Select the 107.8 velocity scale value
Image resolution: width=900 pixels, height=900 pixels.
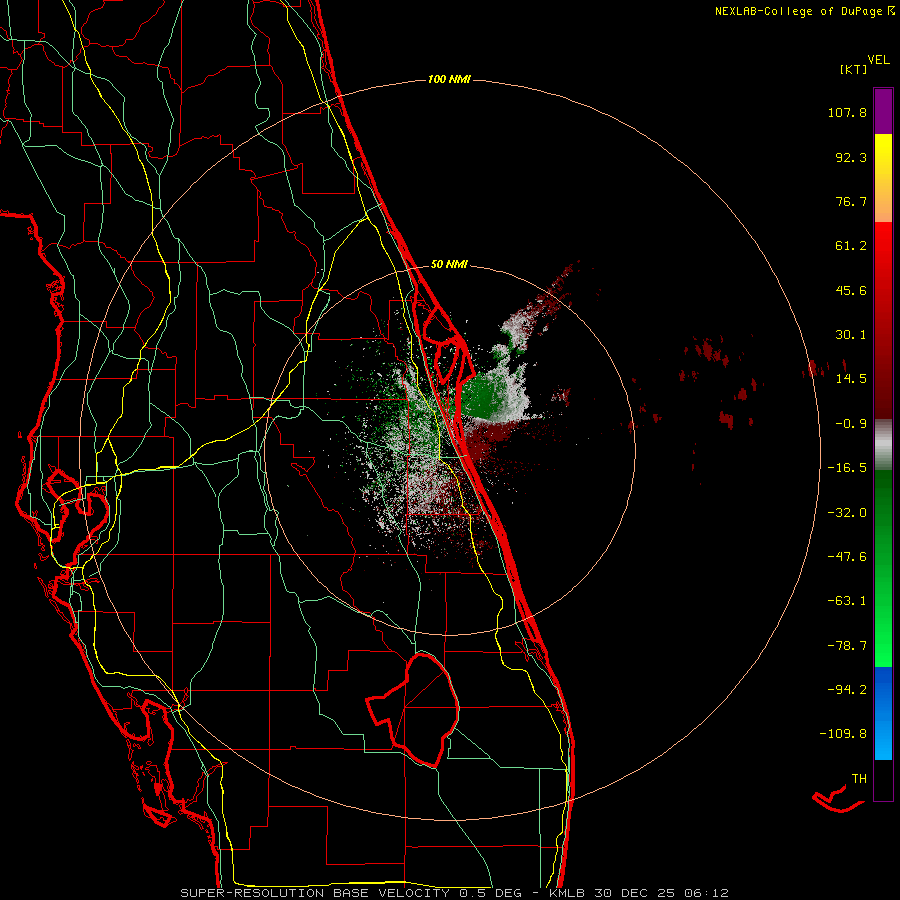click(847, 112)
